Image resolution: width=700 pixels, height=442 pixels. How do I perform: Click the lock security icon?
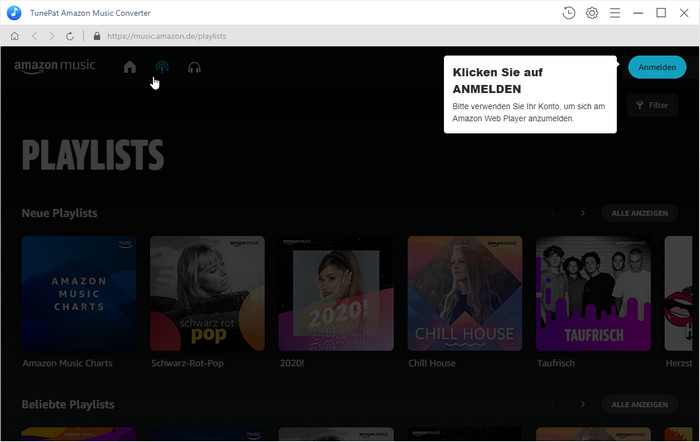97,36
